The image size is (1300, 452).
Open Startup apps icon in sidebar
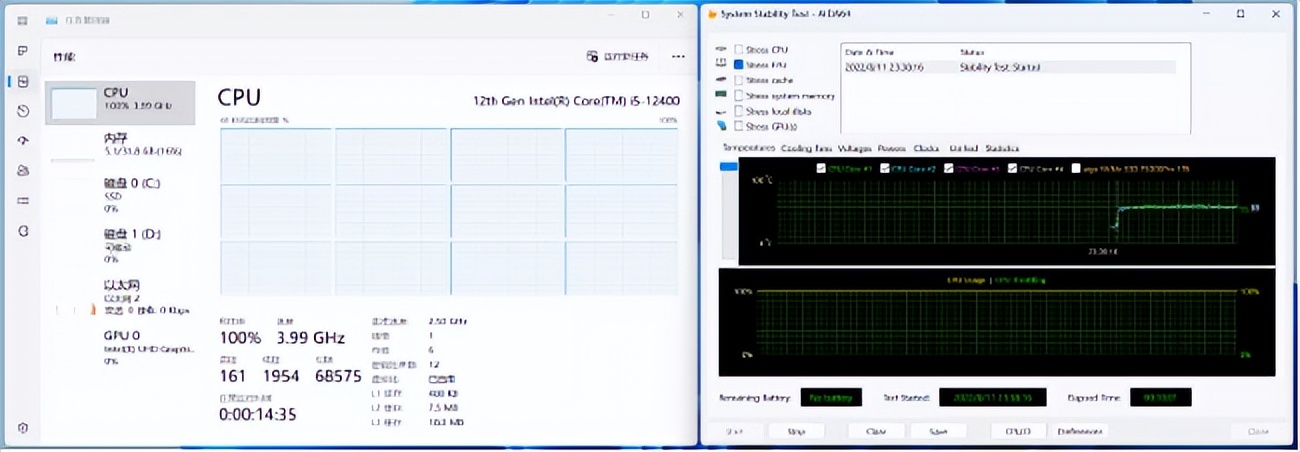(23, 141)
